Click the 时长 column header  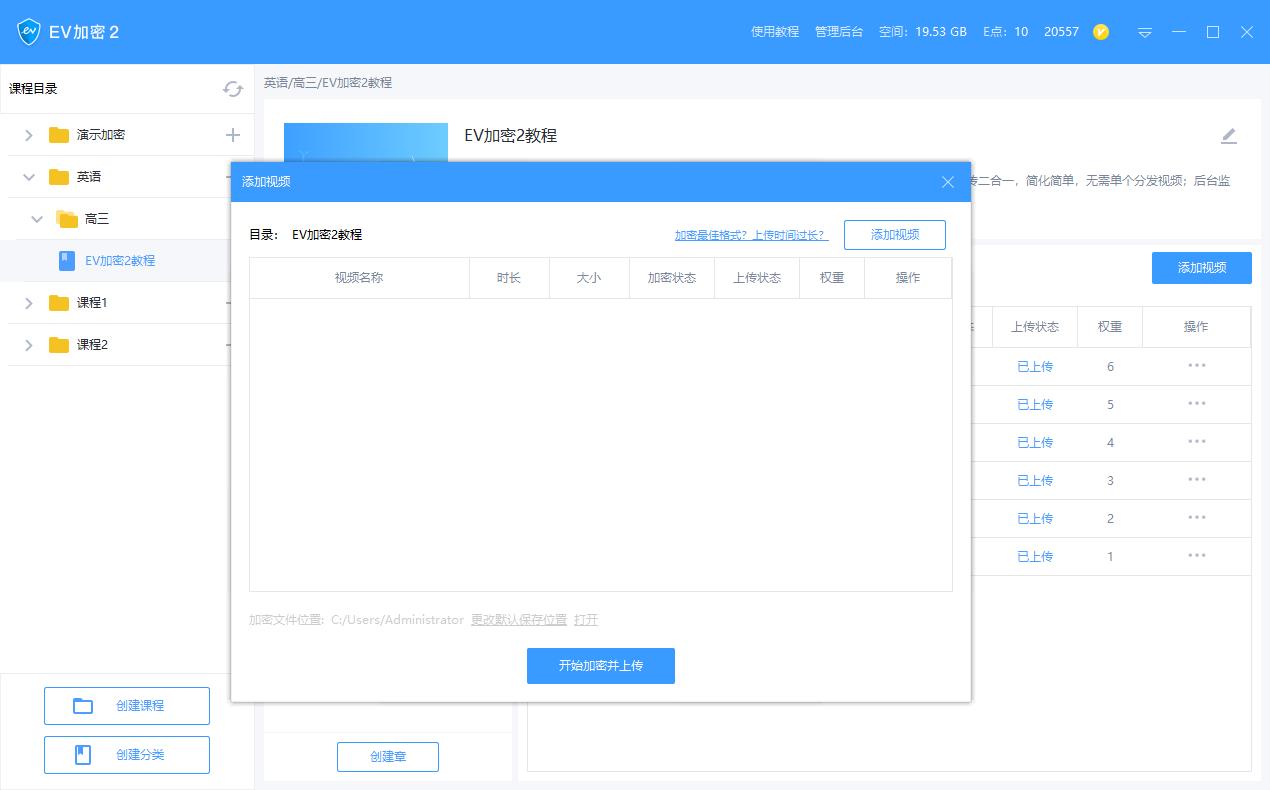pyautogui.click(x=509, y=278)
